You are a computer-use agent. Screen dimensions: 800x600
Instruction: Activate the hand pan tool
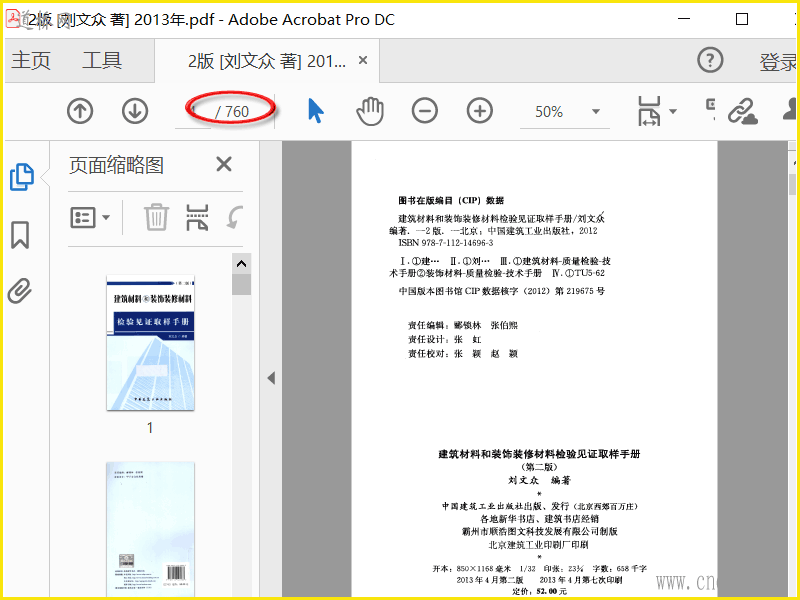pyautogui.click(x=370, y=111)
